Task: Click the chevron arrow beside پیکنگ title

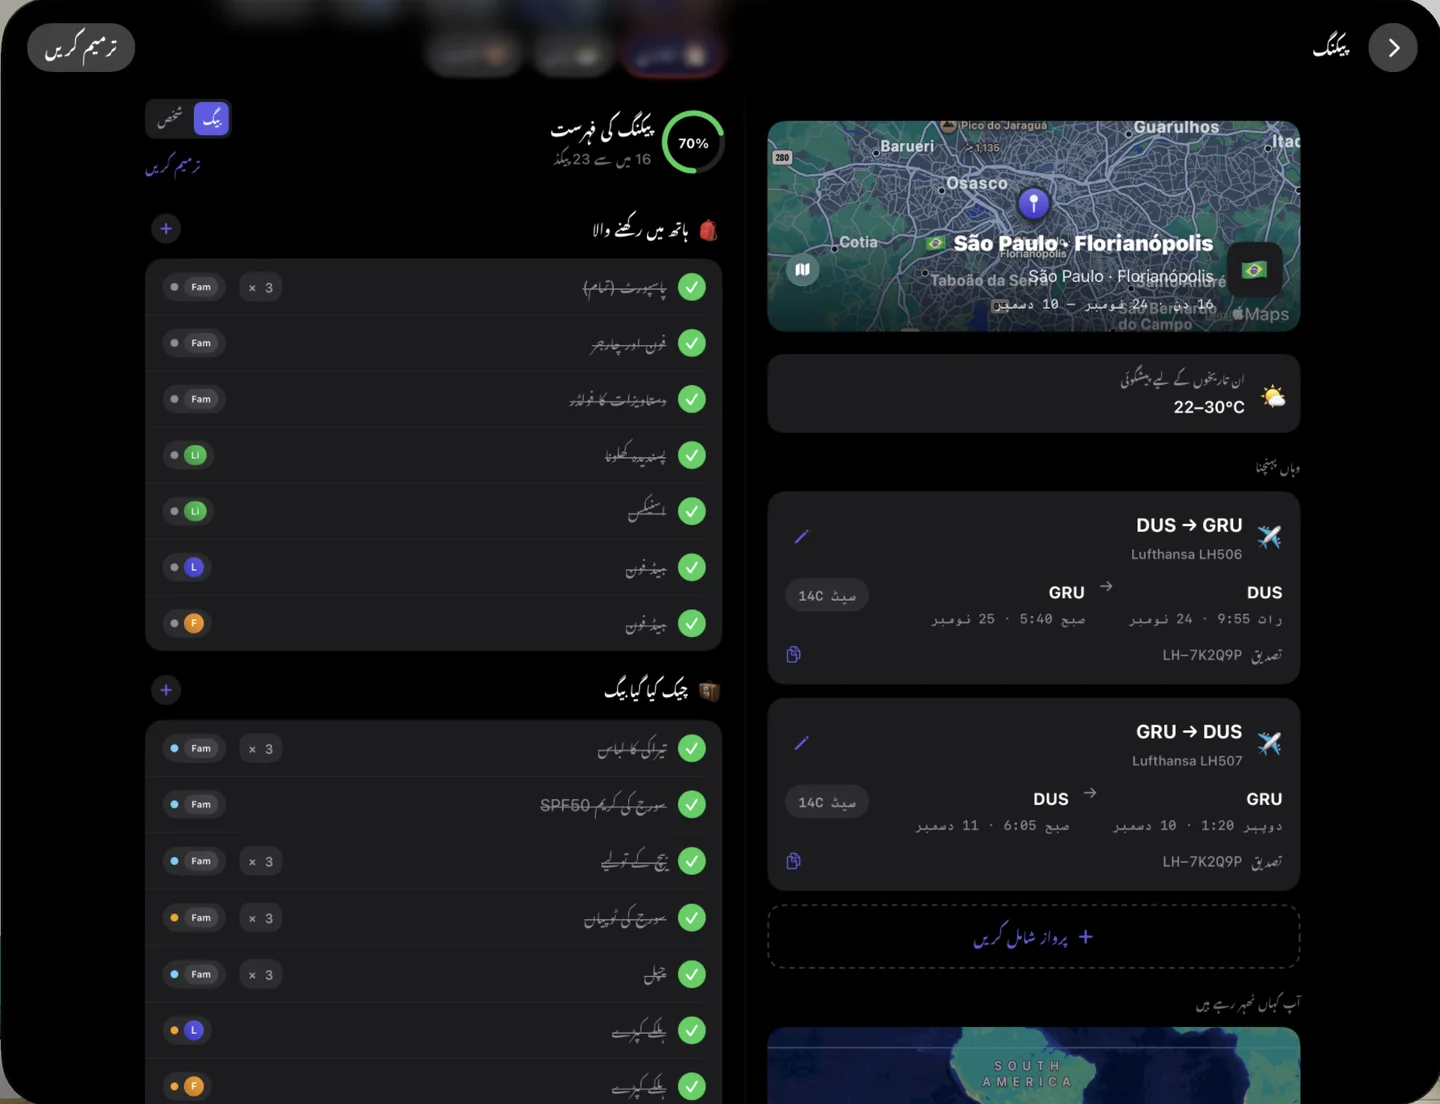Action: tap(1393, 48)
